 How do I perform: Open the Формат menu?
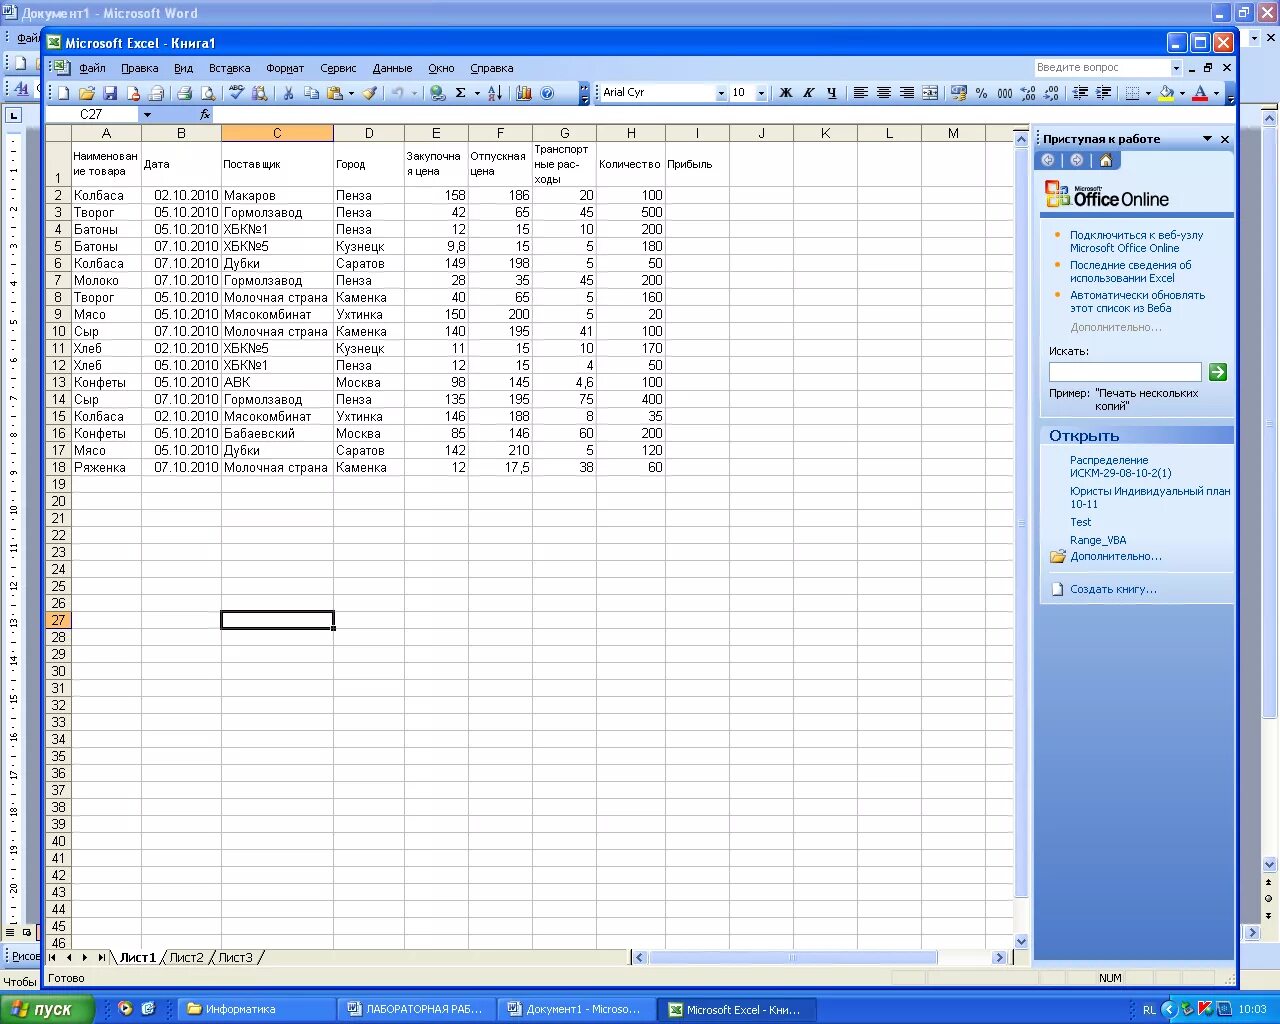coord(285,68)
